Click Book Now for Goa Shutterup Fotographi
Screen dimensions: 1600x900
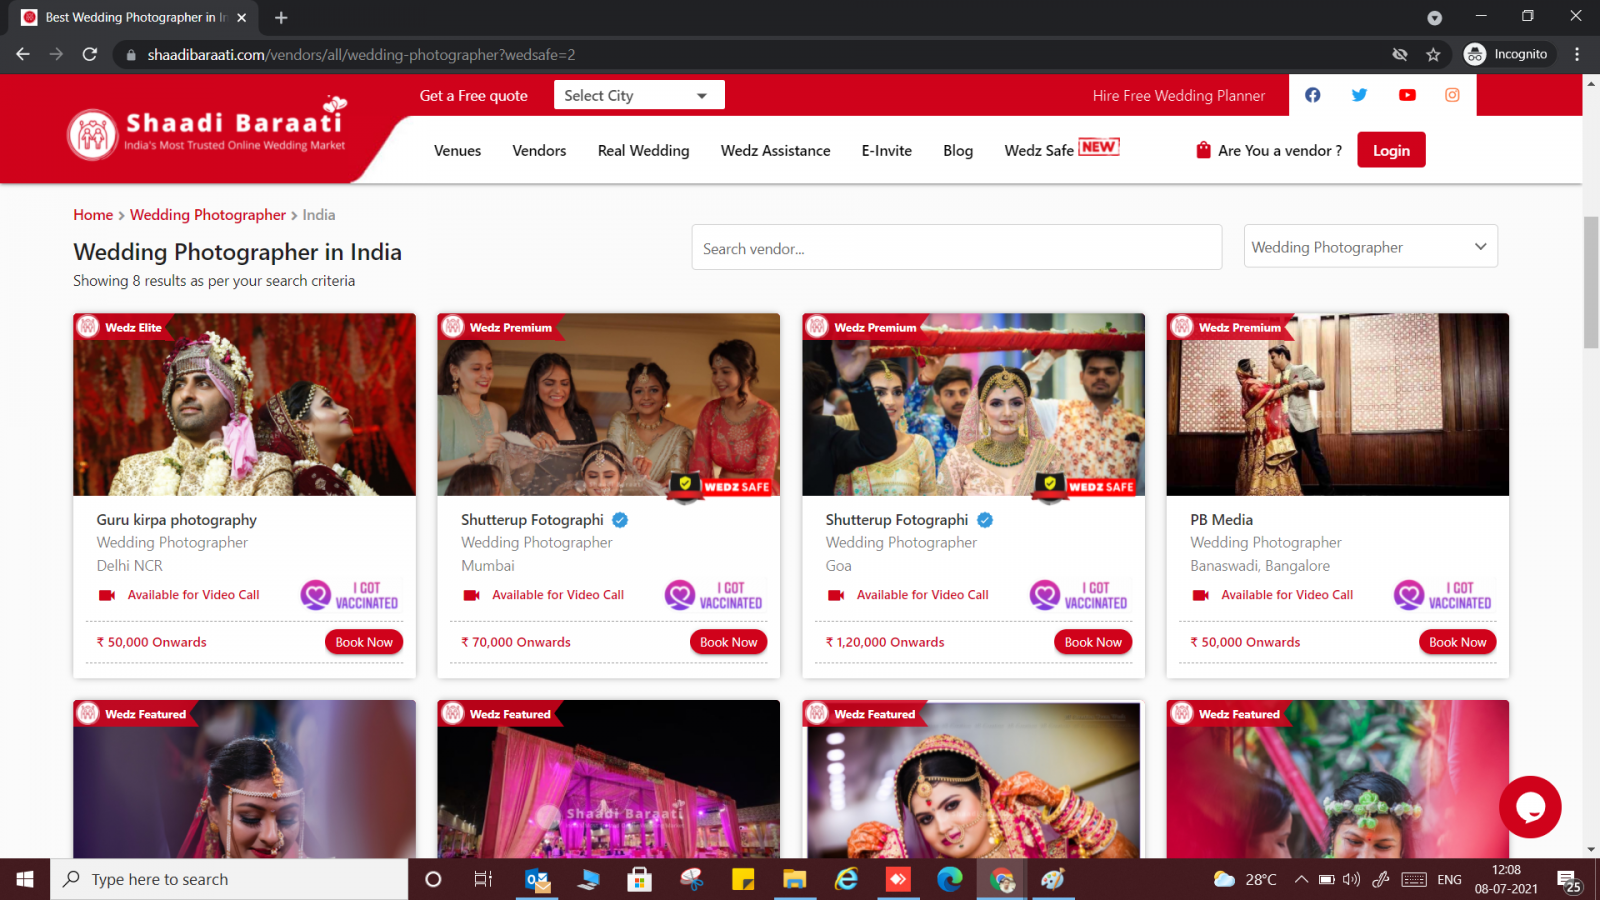tap(1093, 642)
